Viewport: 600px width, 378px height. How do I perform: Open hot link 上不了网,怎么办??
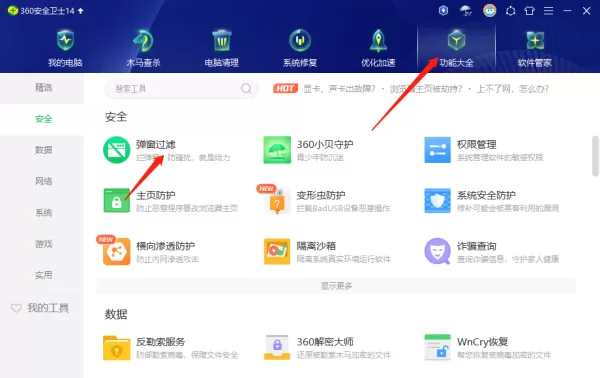coord(512,89)
